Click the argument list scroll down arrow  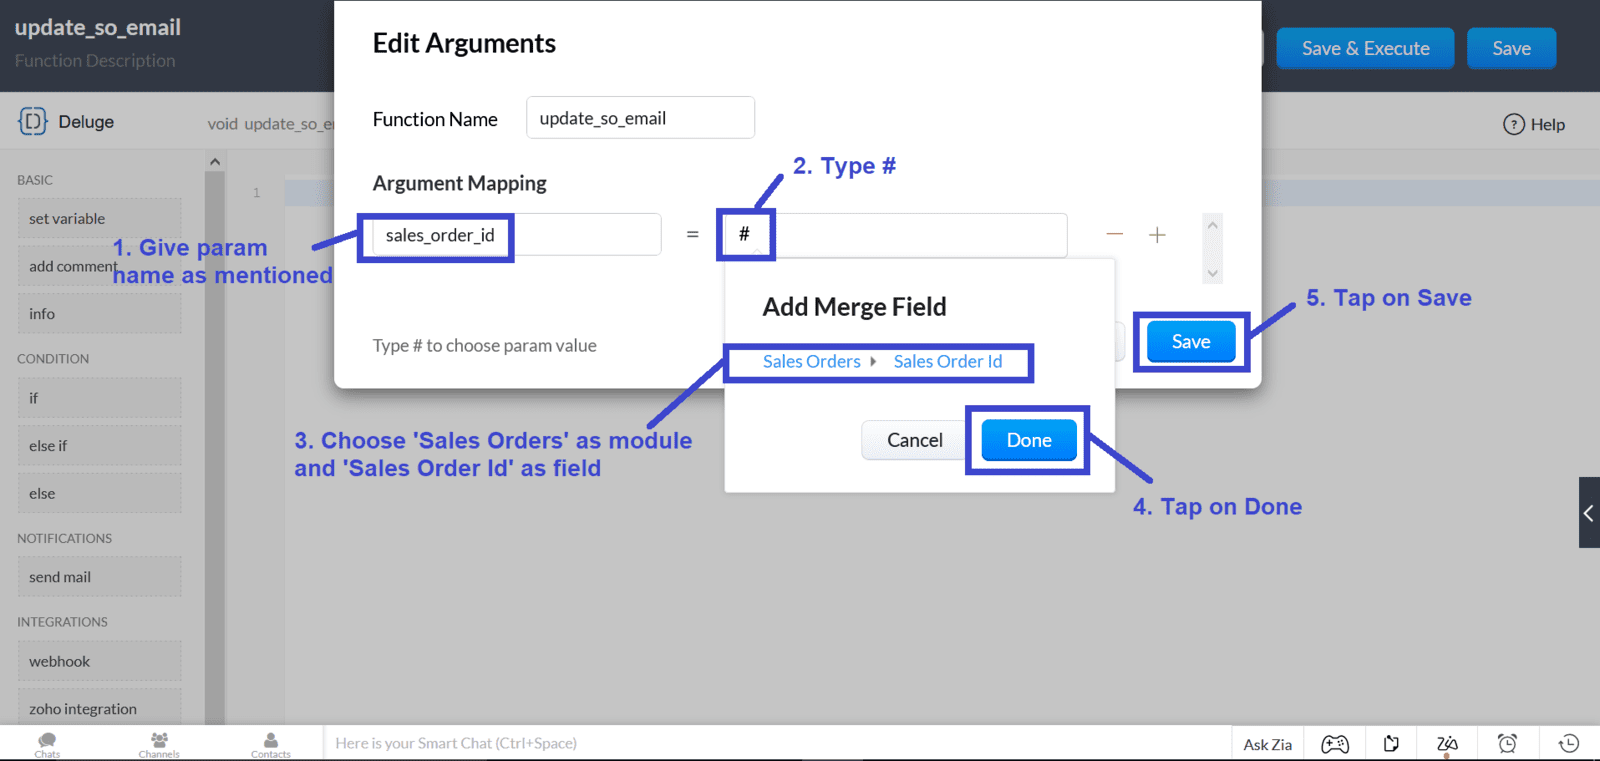click(1212, 273)
